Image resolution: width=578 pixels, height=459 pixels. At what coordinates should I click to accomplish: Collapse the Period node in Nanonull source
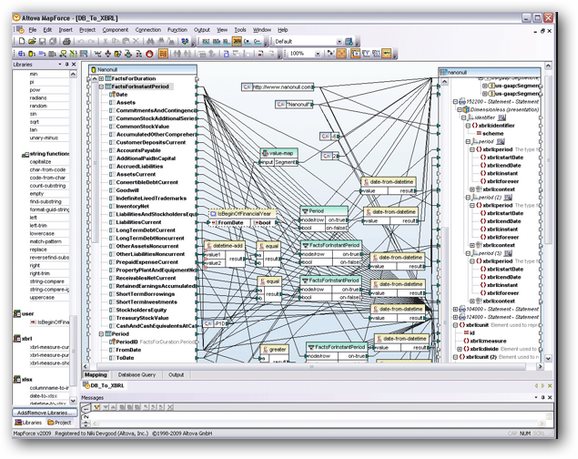point(101,334)
